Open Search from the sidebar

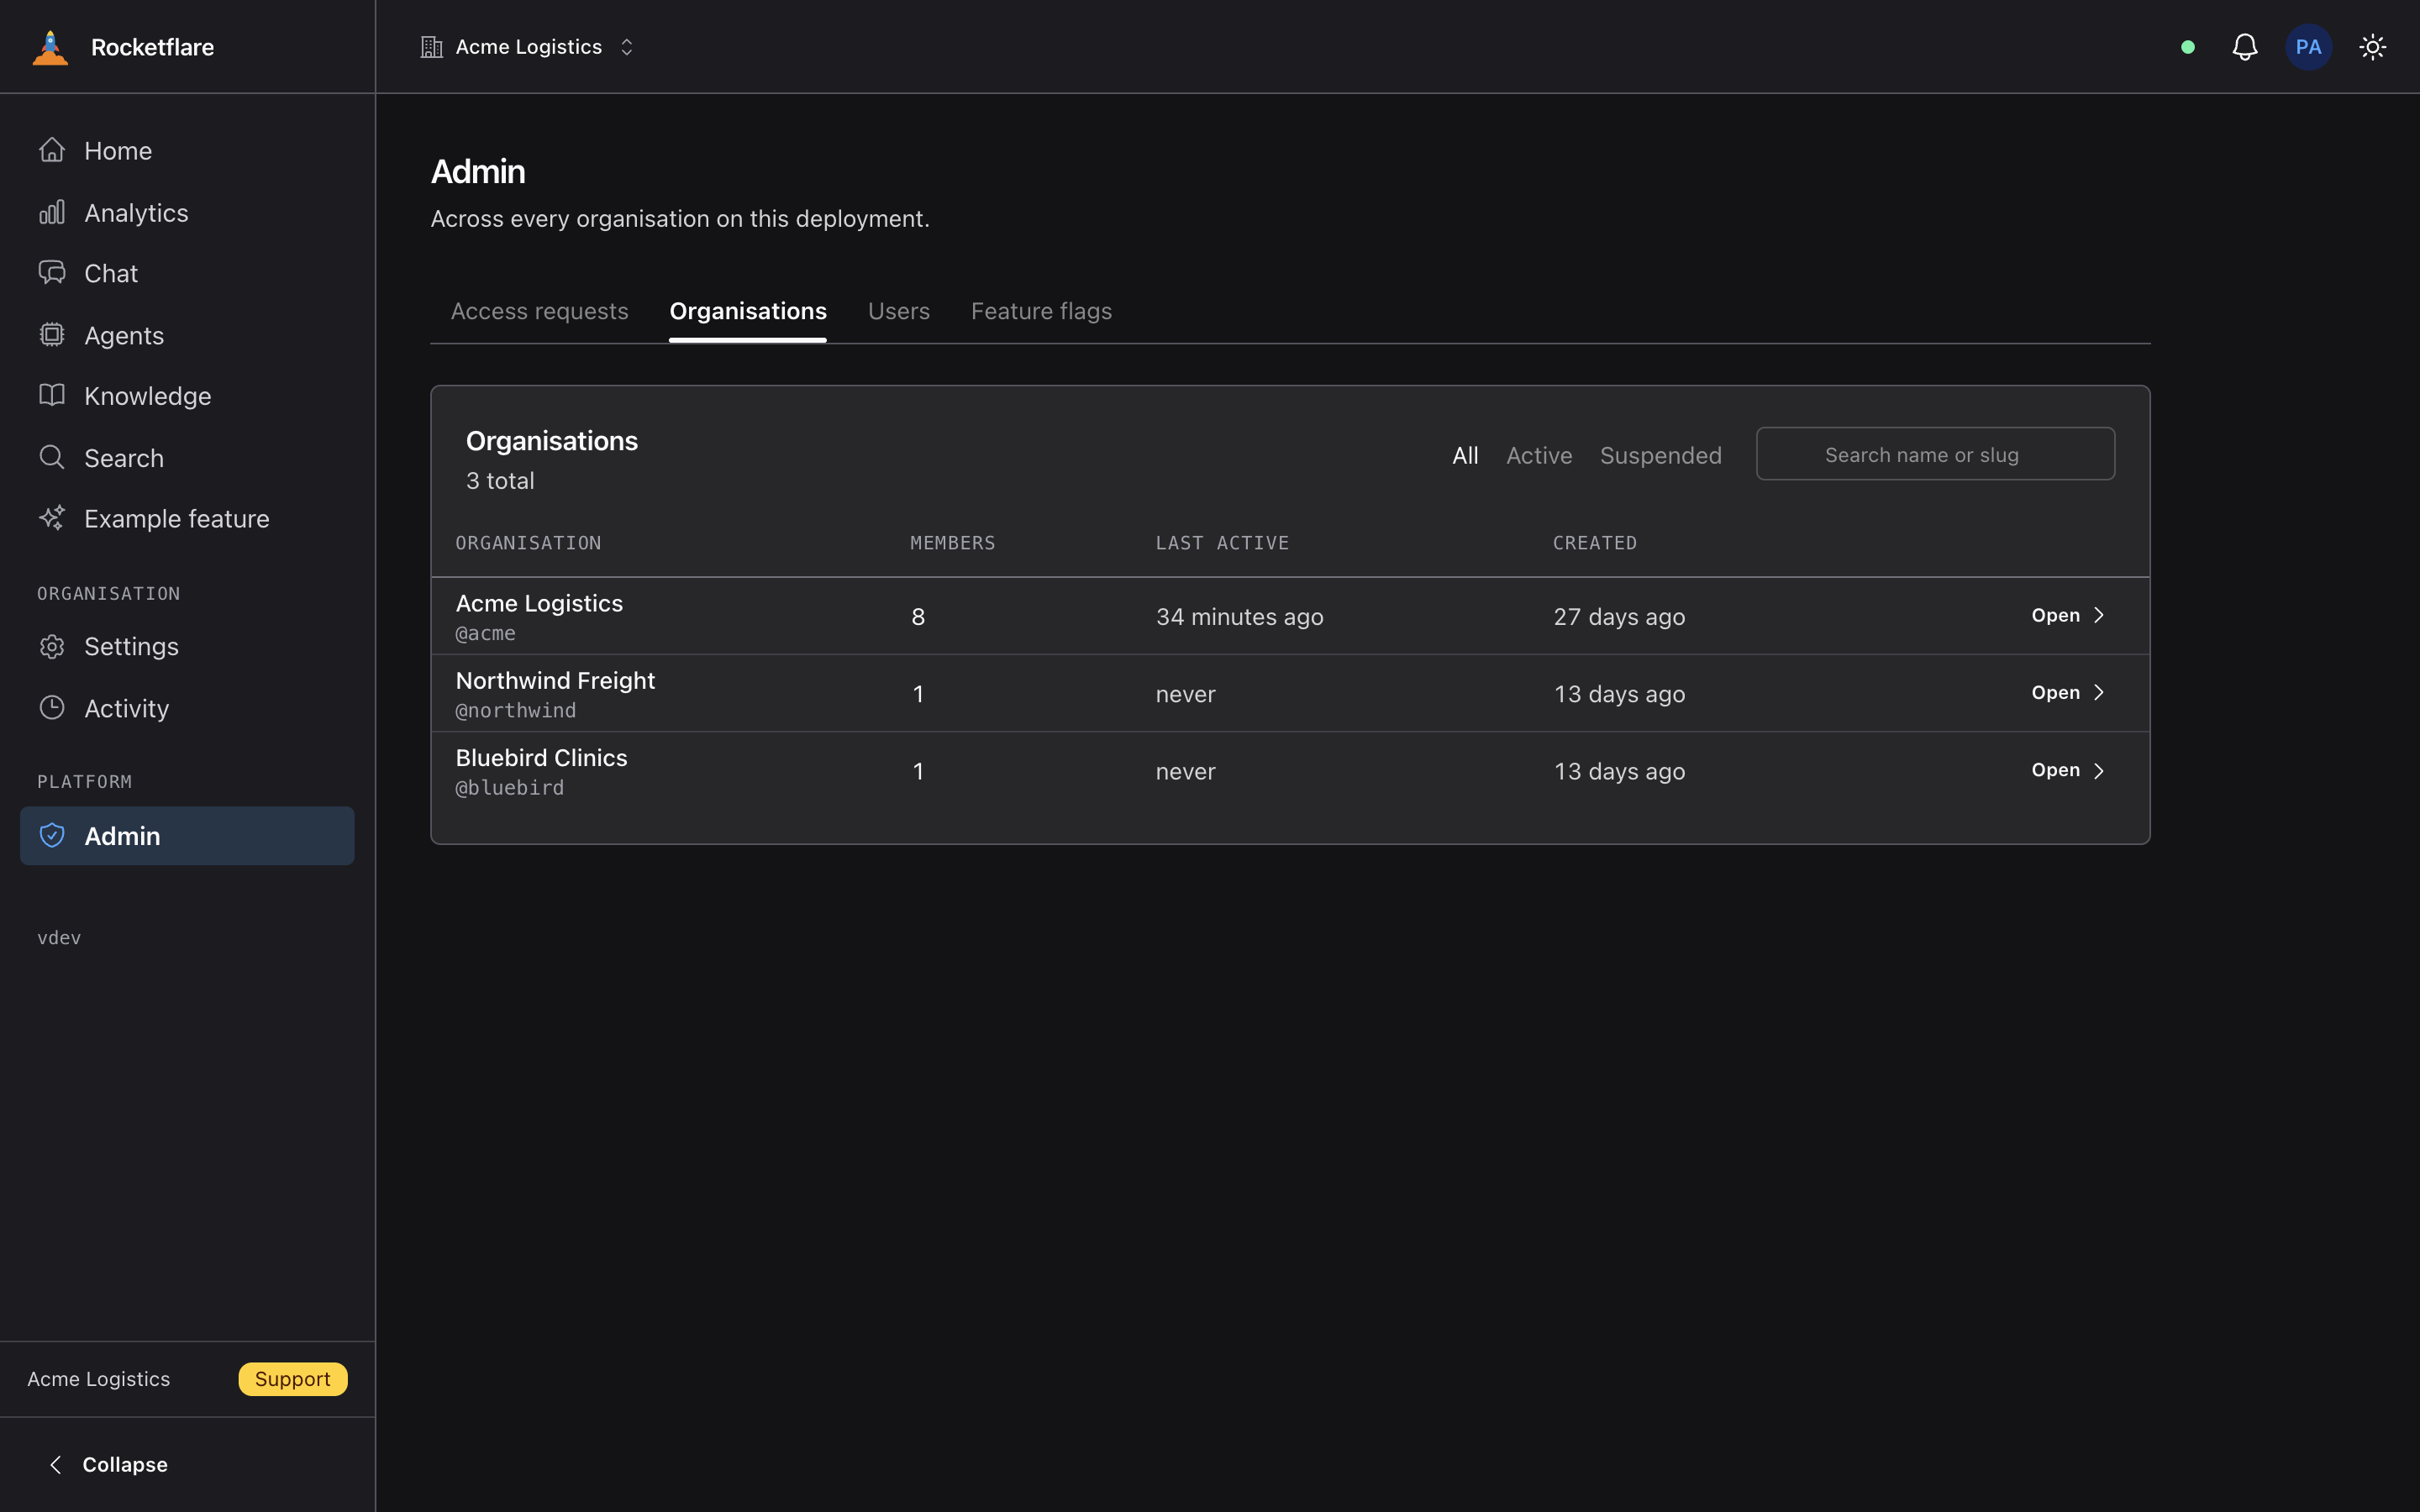coord(187,458)
